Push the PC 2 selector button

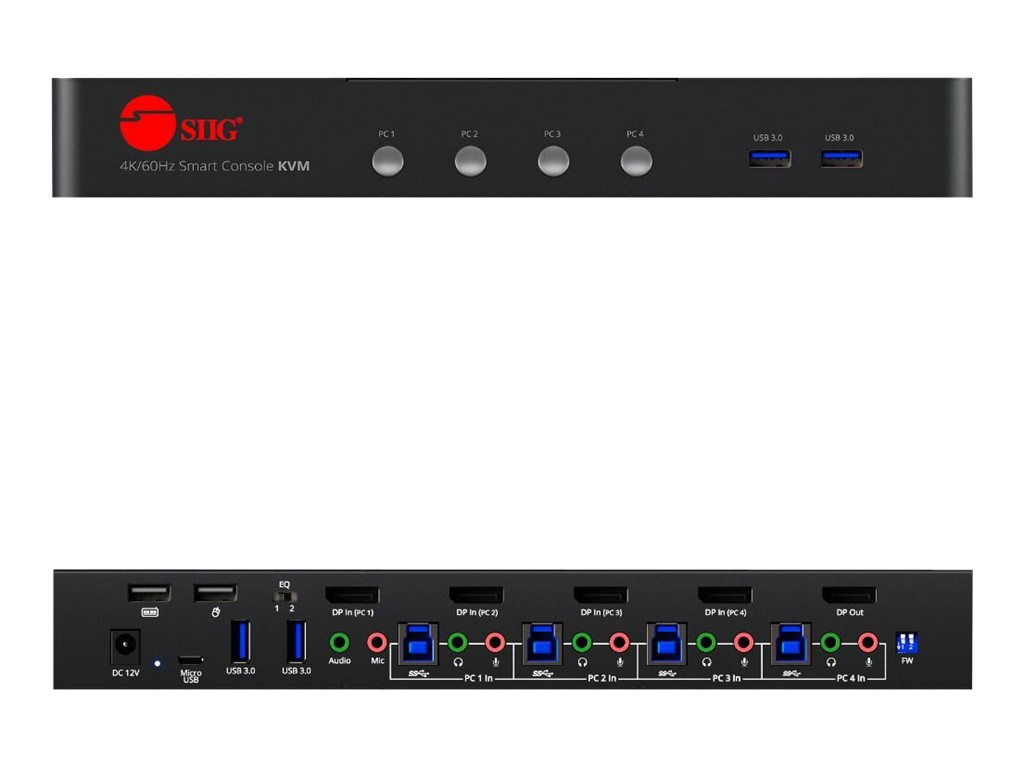point(470,161)
